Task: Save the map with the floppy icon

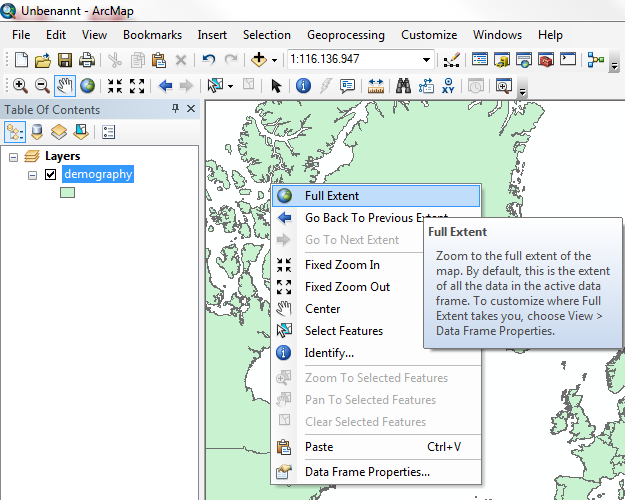Action: [65, 60]
